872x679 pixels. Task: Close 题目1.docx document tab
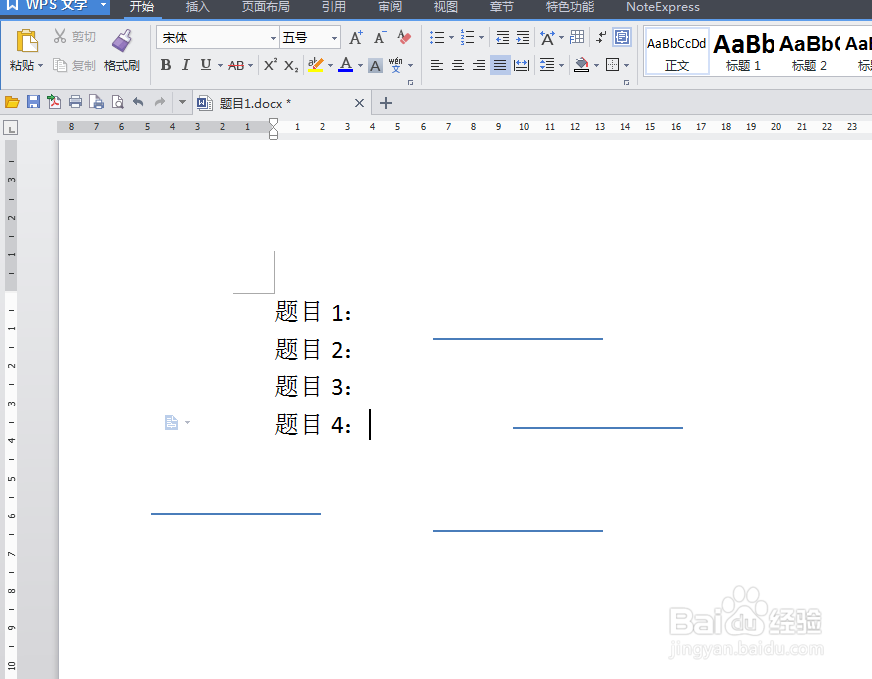click(x=359, y=103)
